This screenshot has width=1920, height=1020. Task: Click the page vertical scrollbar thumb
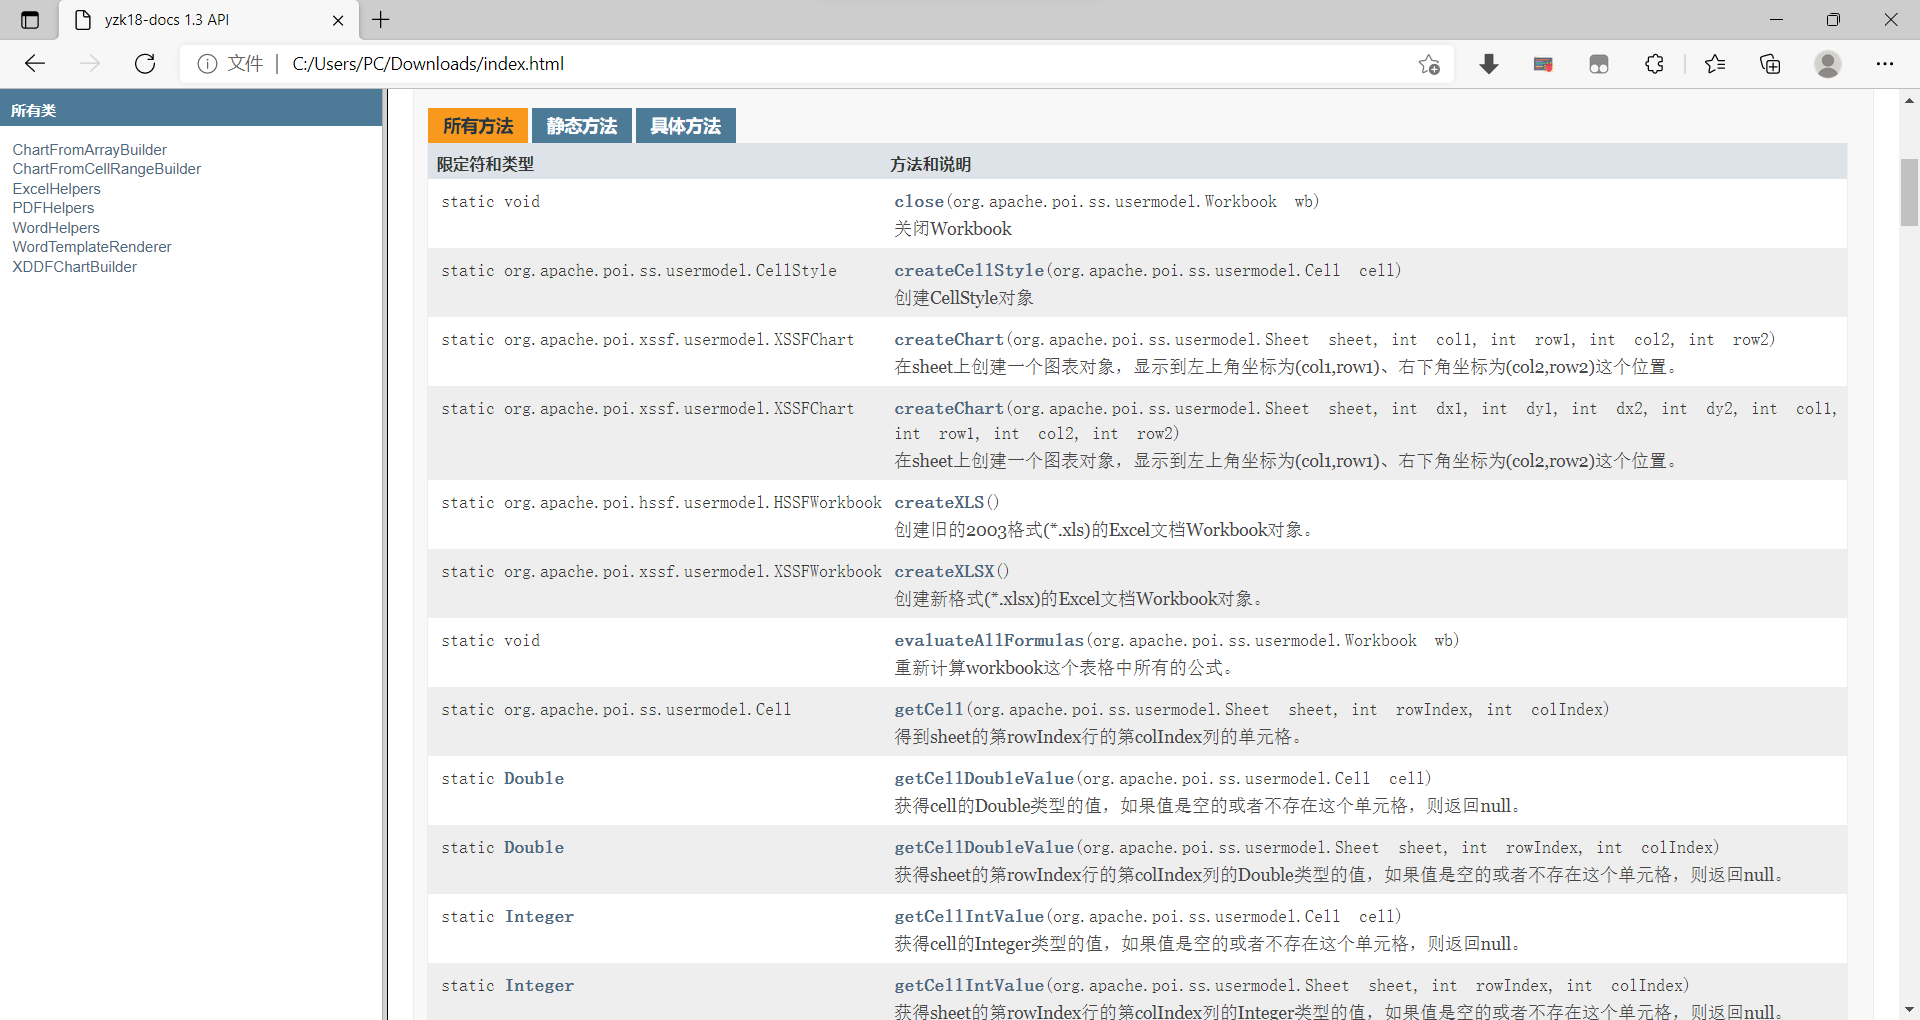pos(1909,192)
